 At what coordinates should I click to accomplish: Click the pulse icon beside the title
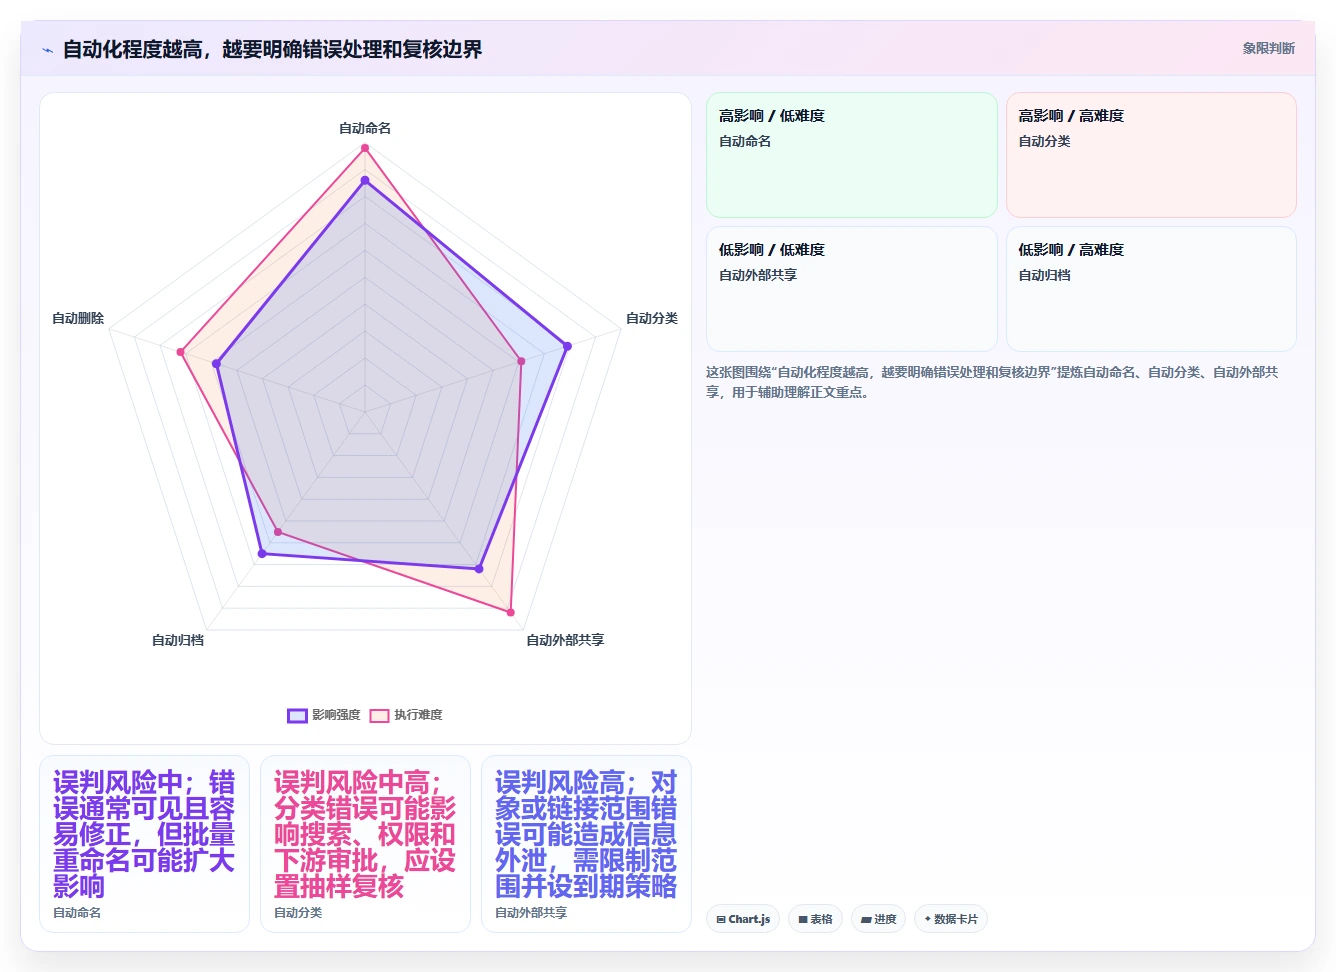coord(47,50)
